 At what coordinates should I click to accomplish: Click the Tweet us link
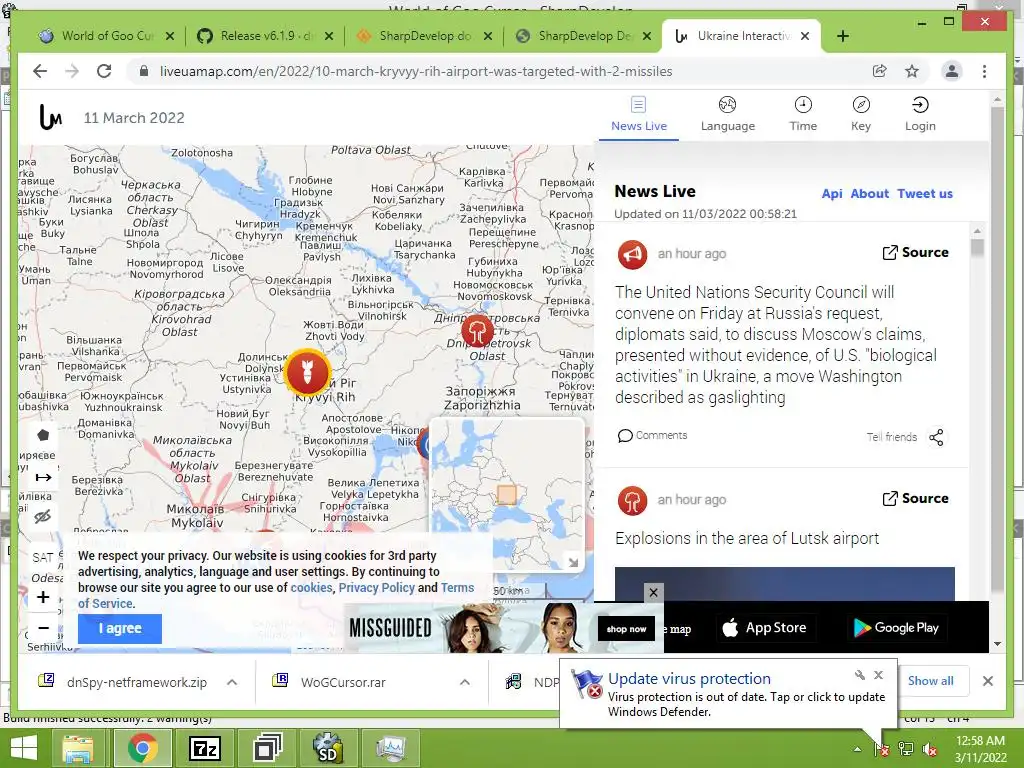pos(925,193)
